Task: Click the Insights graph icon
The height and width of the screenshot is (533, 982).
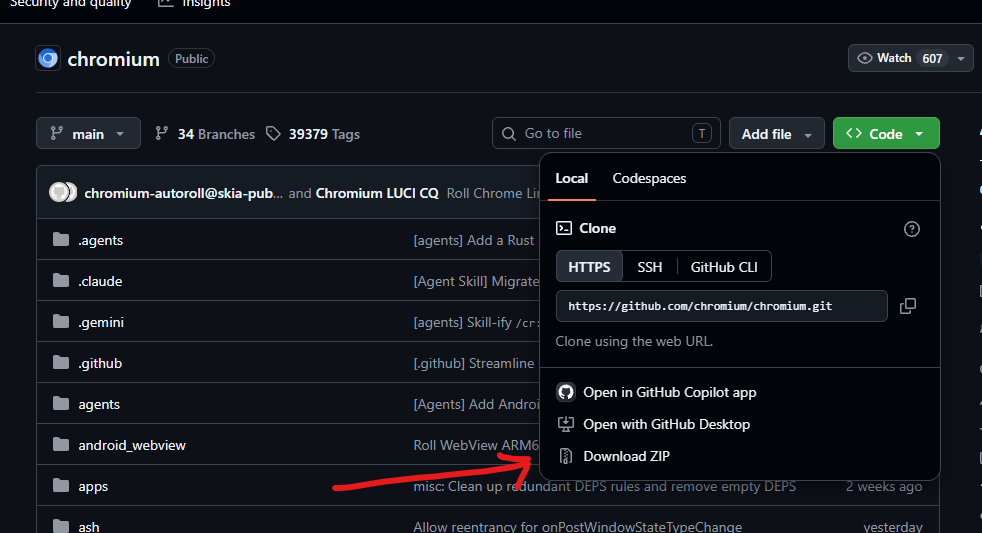Action: (165, 3)
